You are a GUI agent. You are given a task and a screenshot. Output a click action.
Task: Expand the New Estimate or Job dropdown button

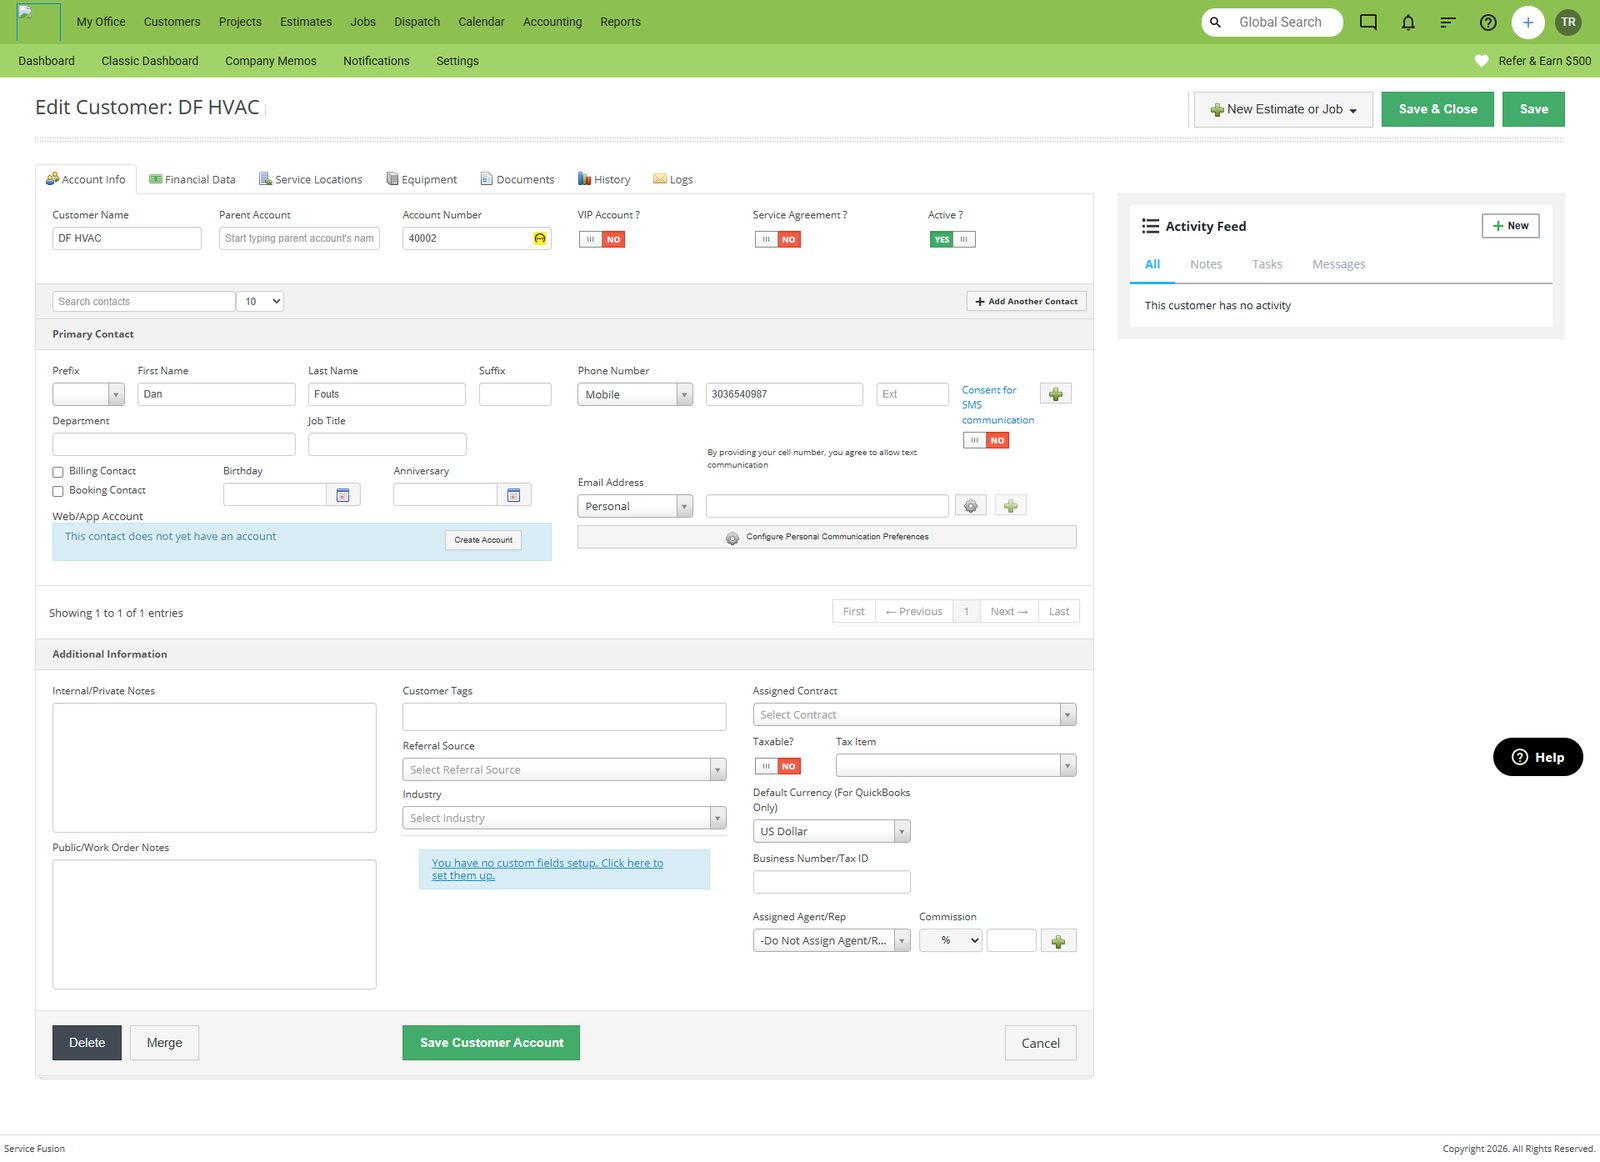tap(1284, 109)
